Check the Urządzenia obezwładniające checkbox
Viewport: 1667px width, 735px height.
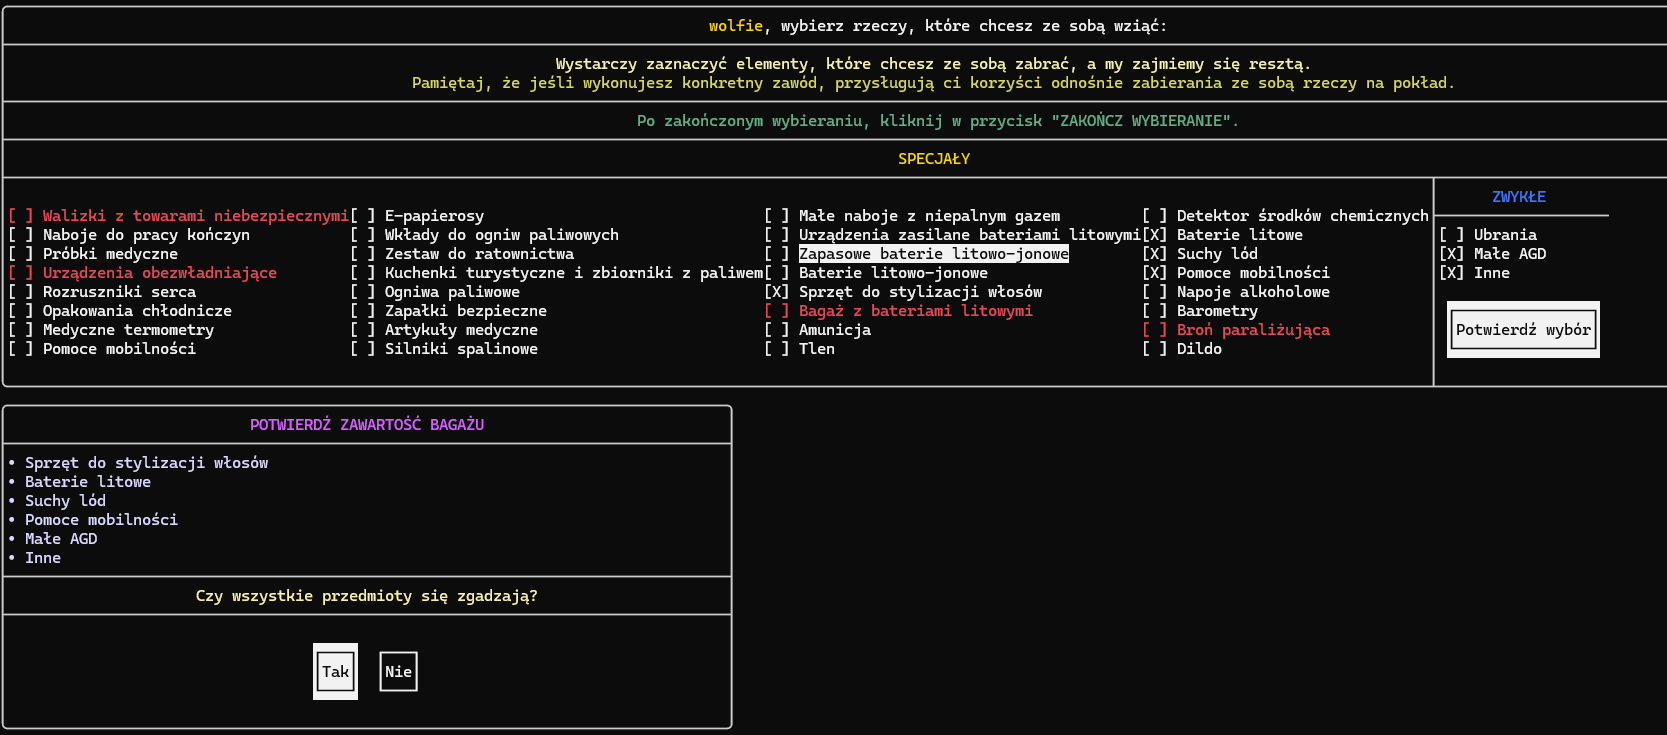tap(20, 273)
